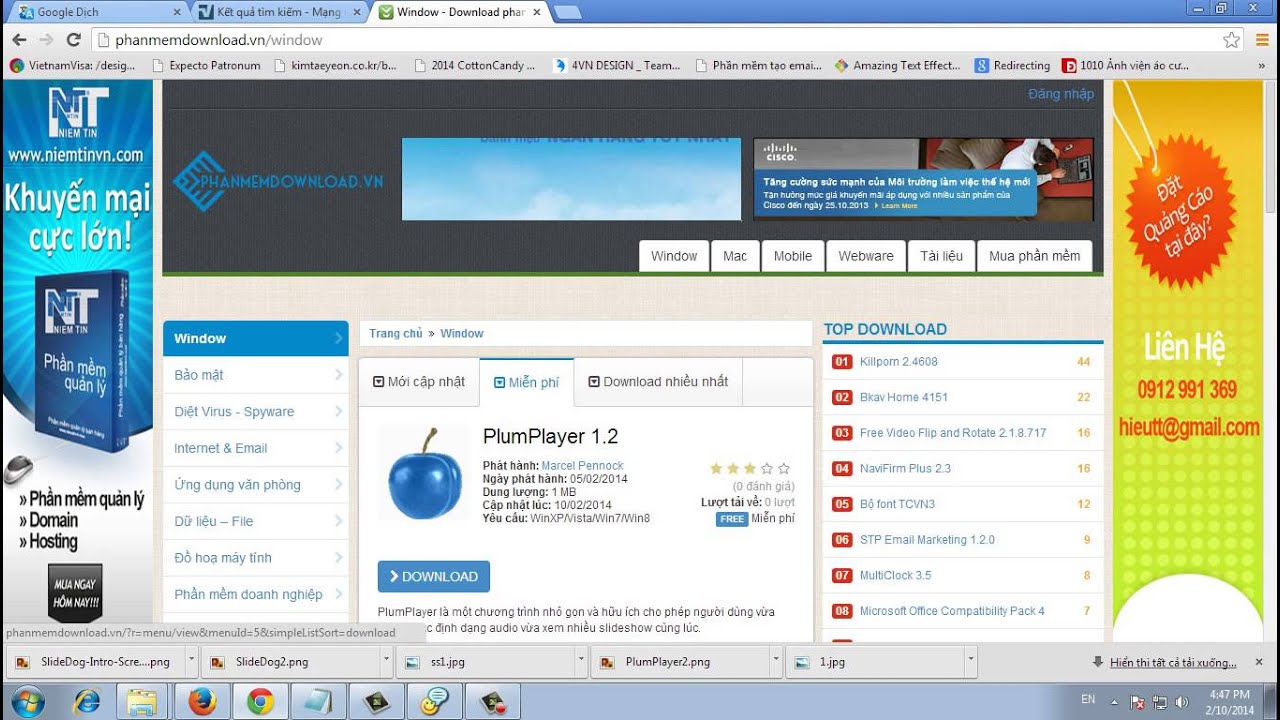The width and height of the screenshot is (1280, 720).
Task: Open Killporn 2.4608 in Top Download
Action: point(899,362)
